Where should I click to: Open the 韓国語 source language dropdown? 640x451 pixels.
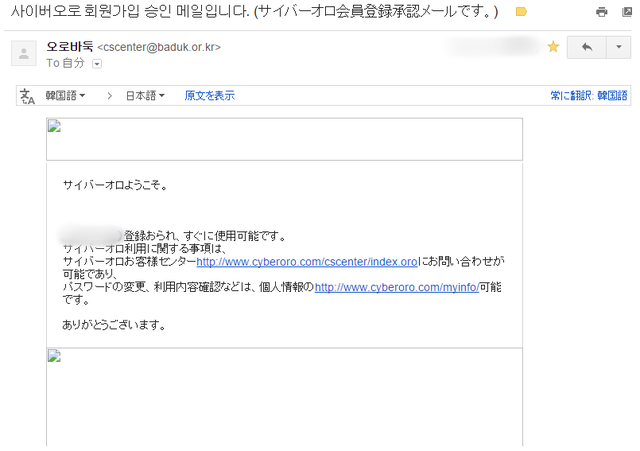[x=65, y=96]
